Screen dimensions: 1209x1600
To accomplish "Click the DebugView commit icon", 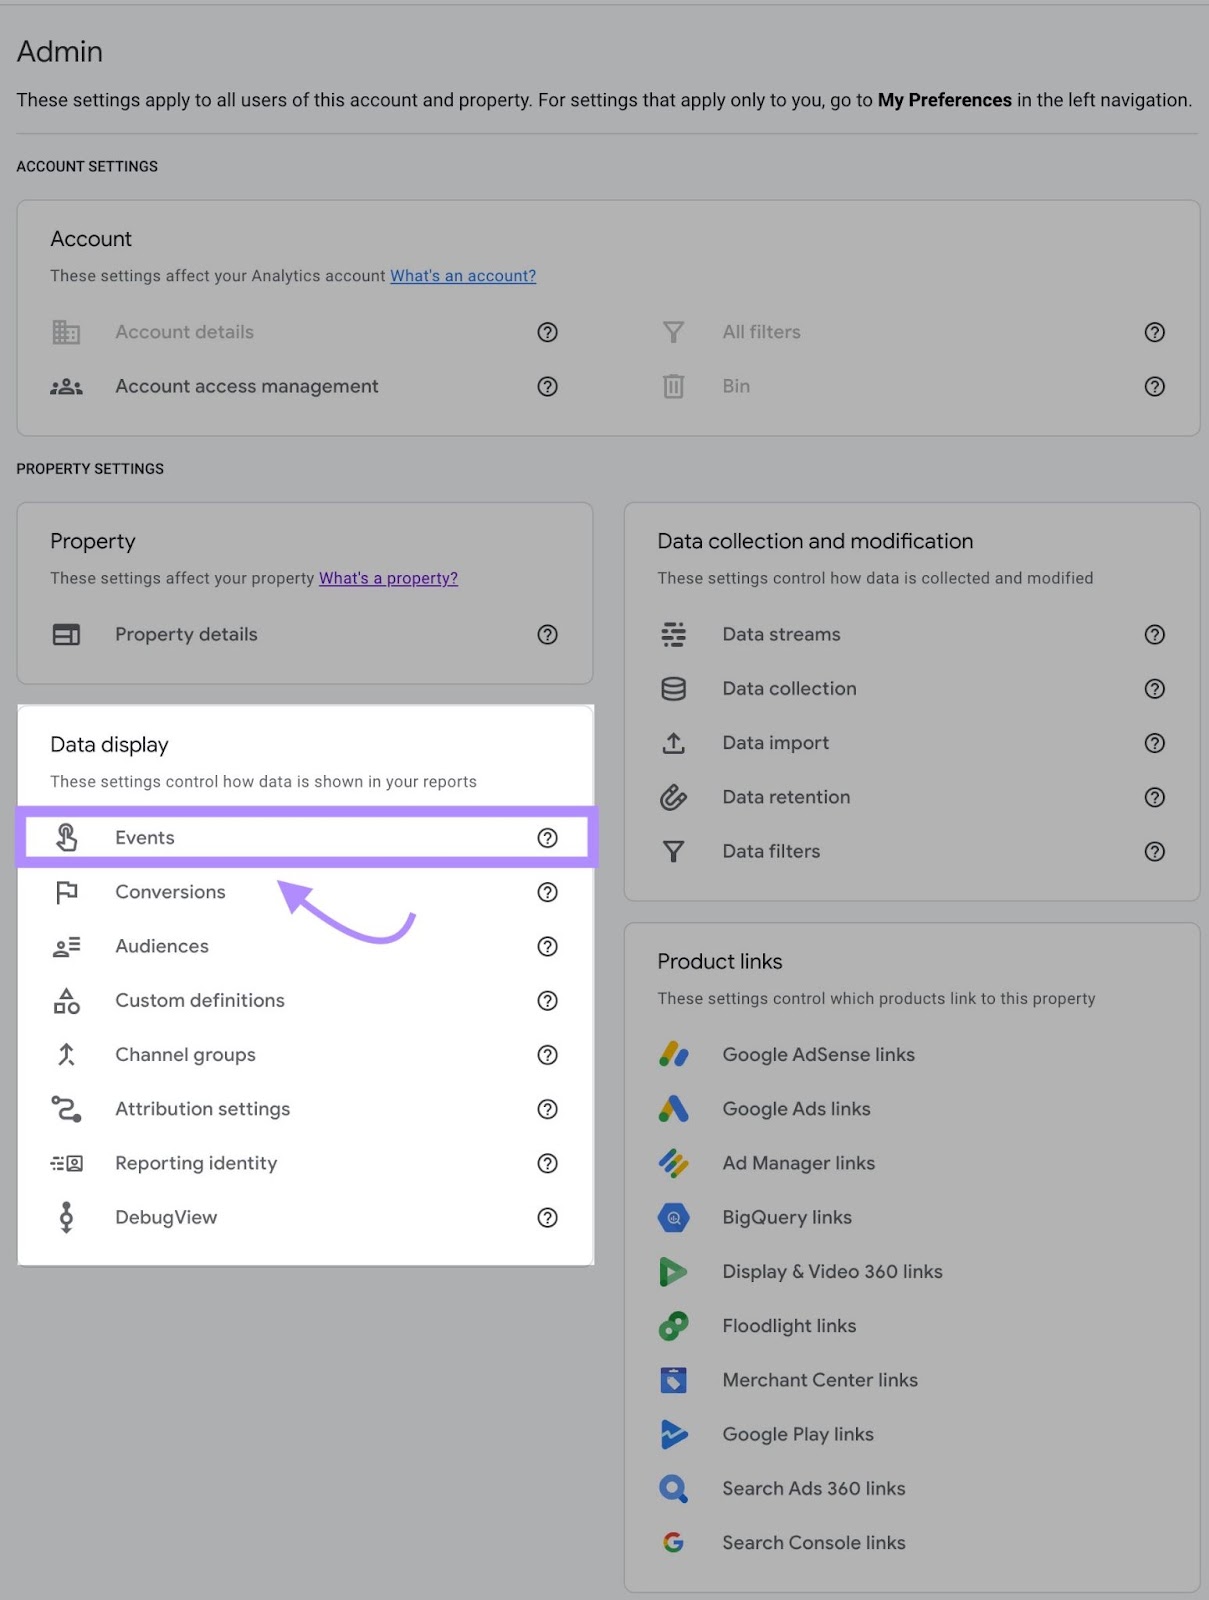I will [66, 1217].
